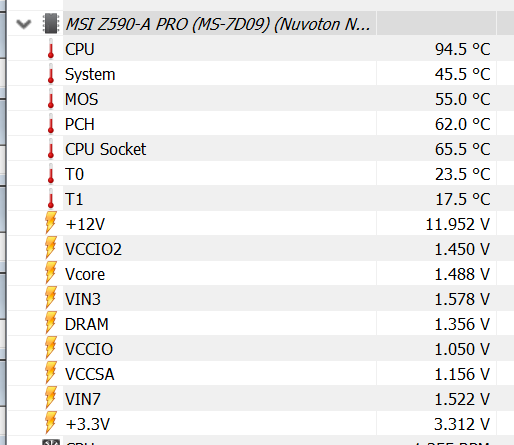The image size is (514, 445).
Task: Select the MSI Z590-A PRO motherboard label
Action: pos(218,24)
